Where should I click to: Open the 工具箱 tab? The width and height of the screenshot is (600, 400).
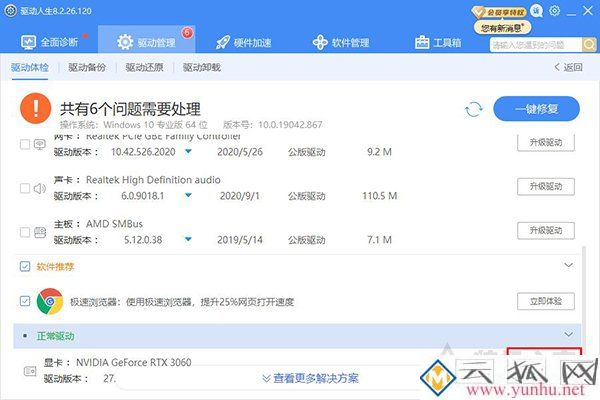click(x=438, y=42)
